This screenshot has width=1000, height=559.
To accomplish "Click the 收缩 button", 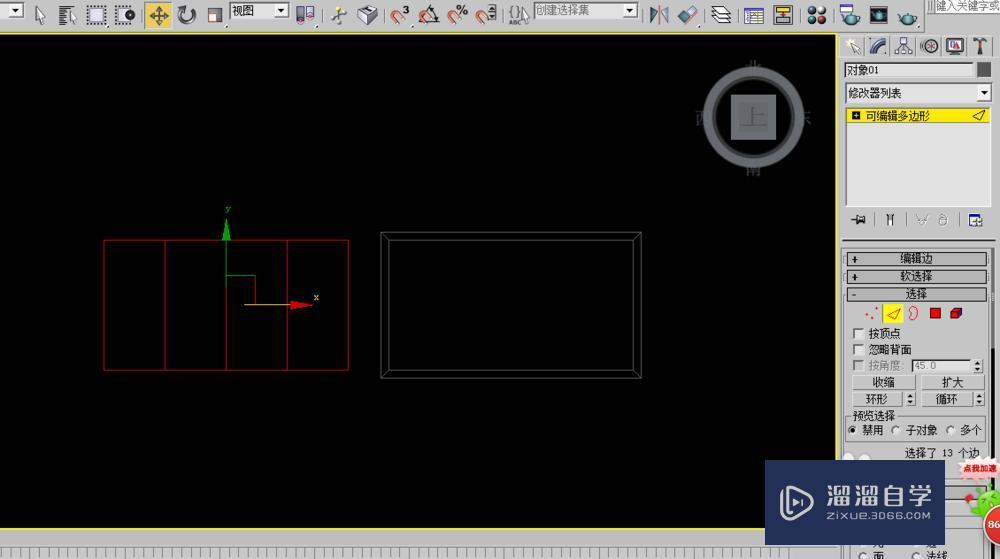I will pos(884,382).
